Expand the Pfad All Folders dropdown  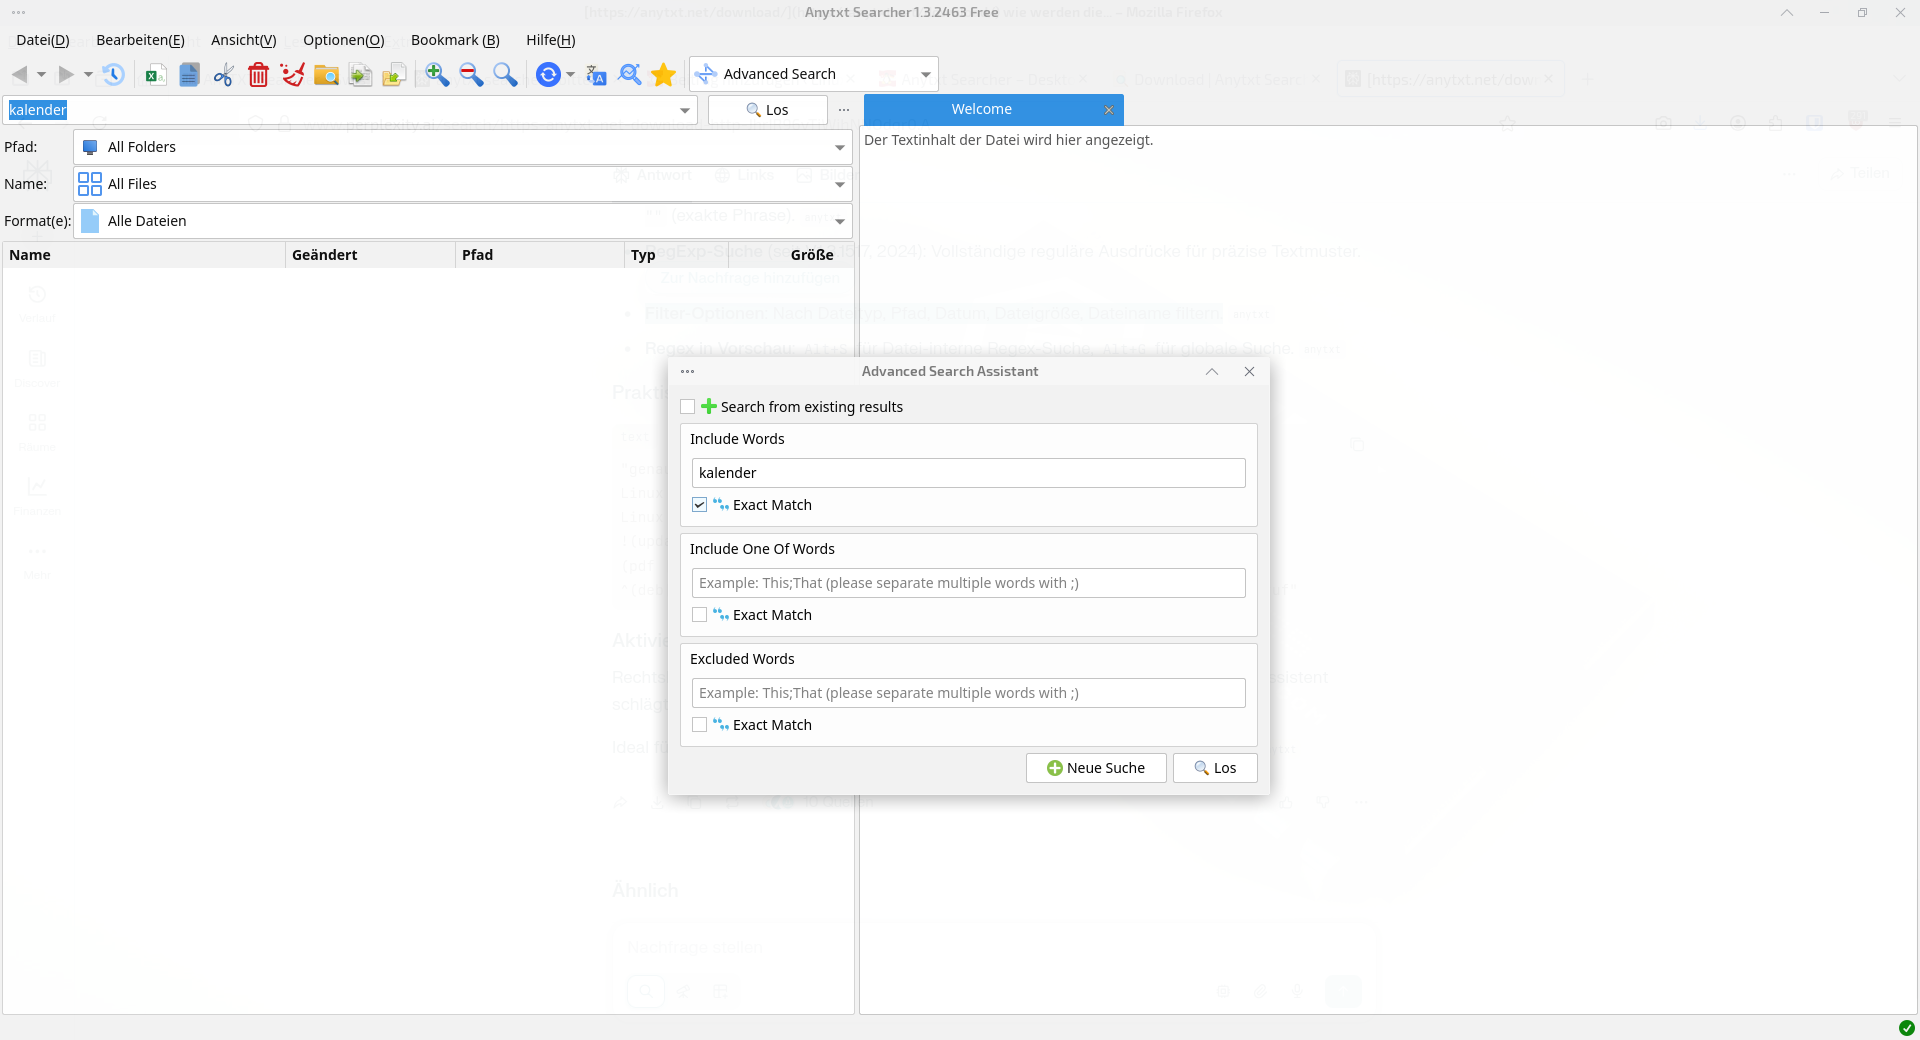click(839, 147)
